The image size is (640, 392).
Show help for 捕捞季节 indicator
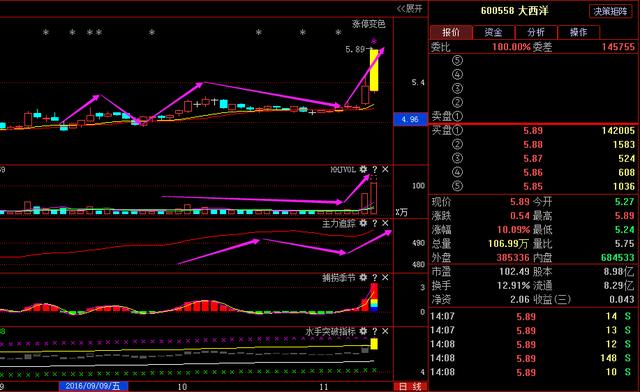(375, 278)
